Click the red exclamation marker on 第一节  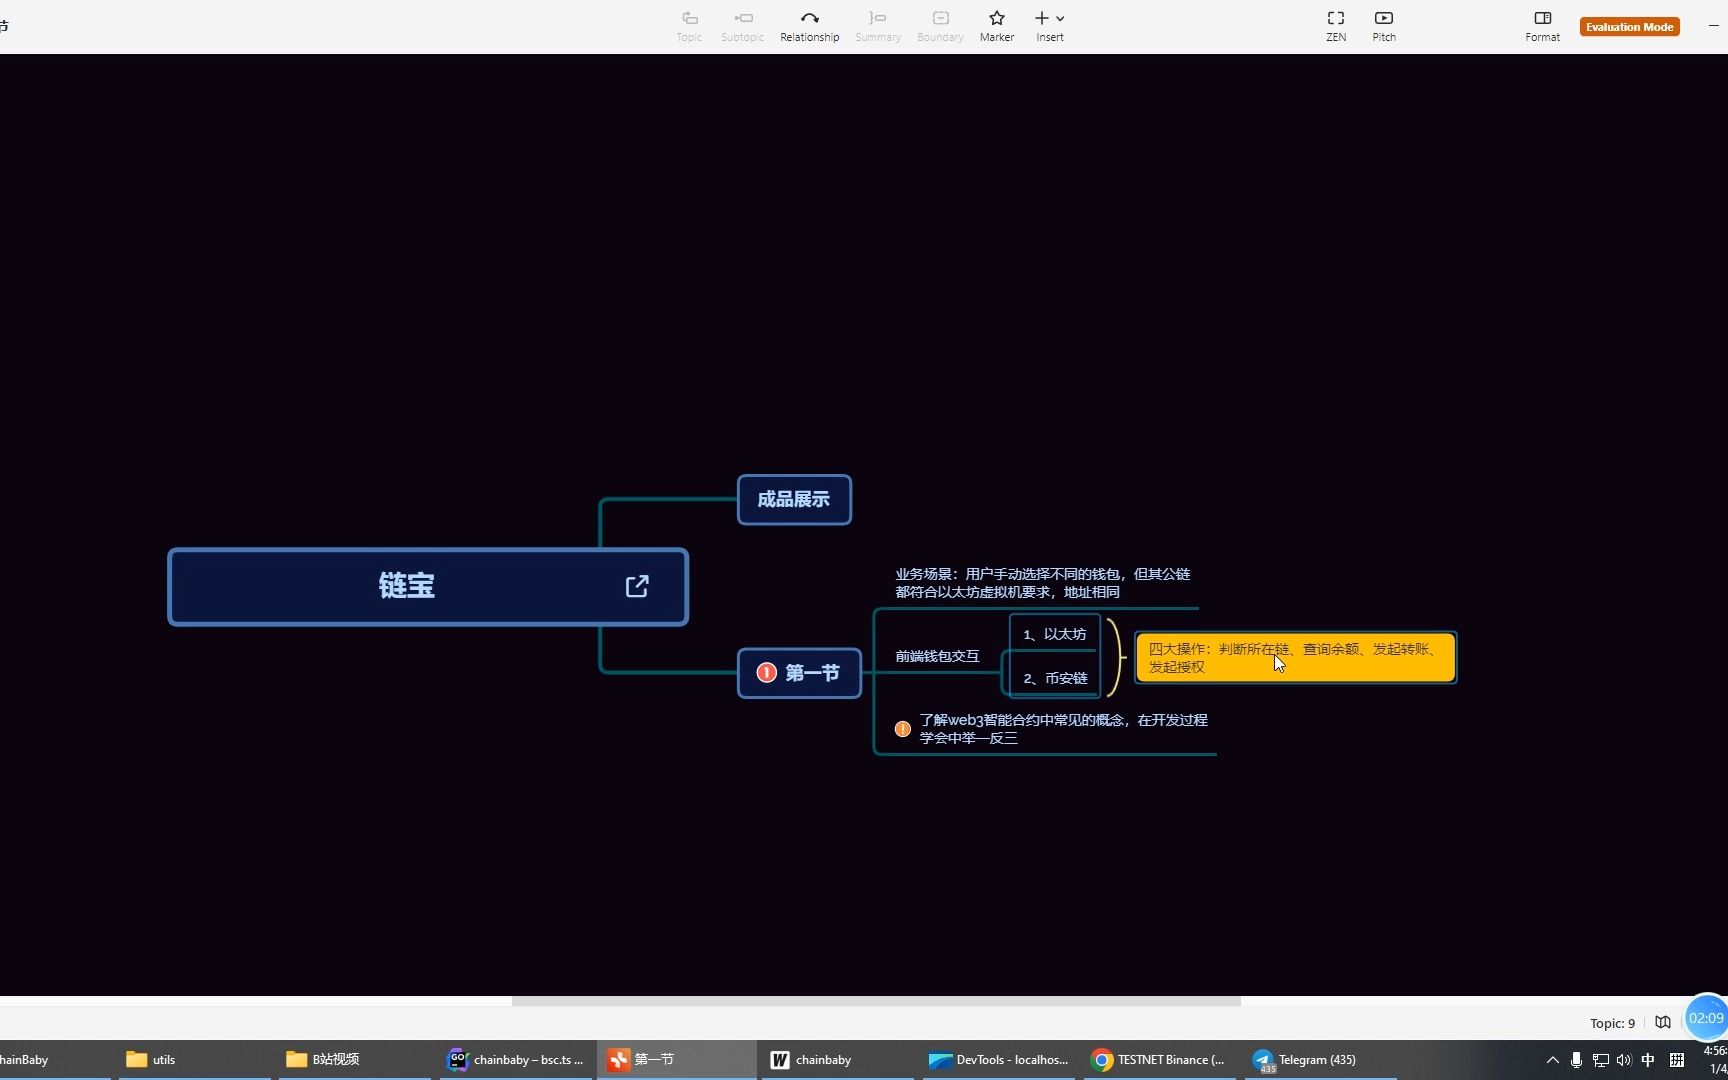tap(767, 673)
